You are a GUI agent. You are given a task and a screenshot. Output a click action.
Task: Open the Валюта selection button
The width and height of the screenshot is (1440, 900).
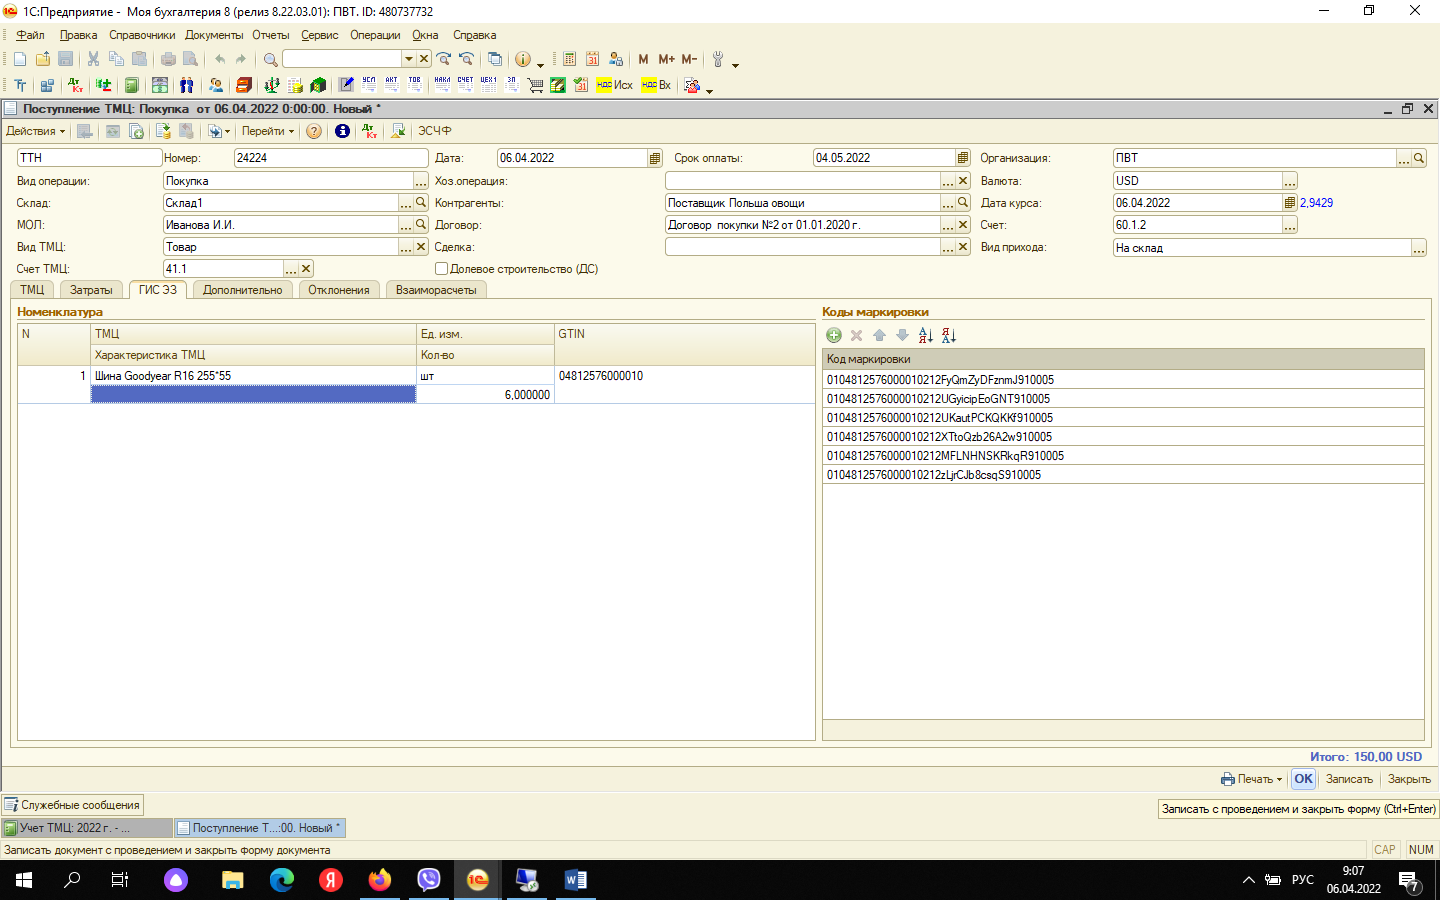point(1290,181)
